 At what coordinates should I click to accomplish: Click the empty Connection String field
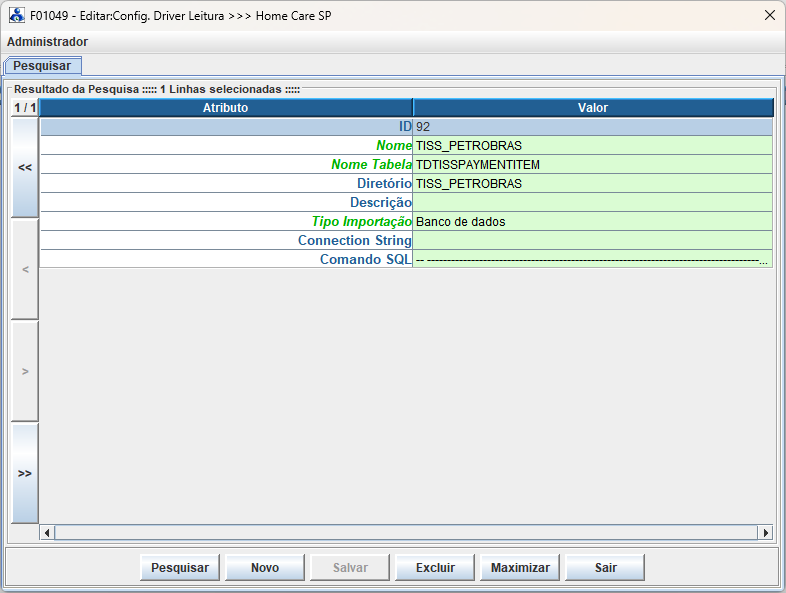pos(593,241)
